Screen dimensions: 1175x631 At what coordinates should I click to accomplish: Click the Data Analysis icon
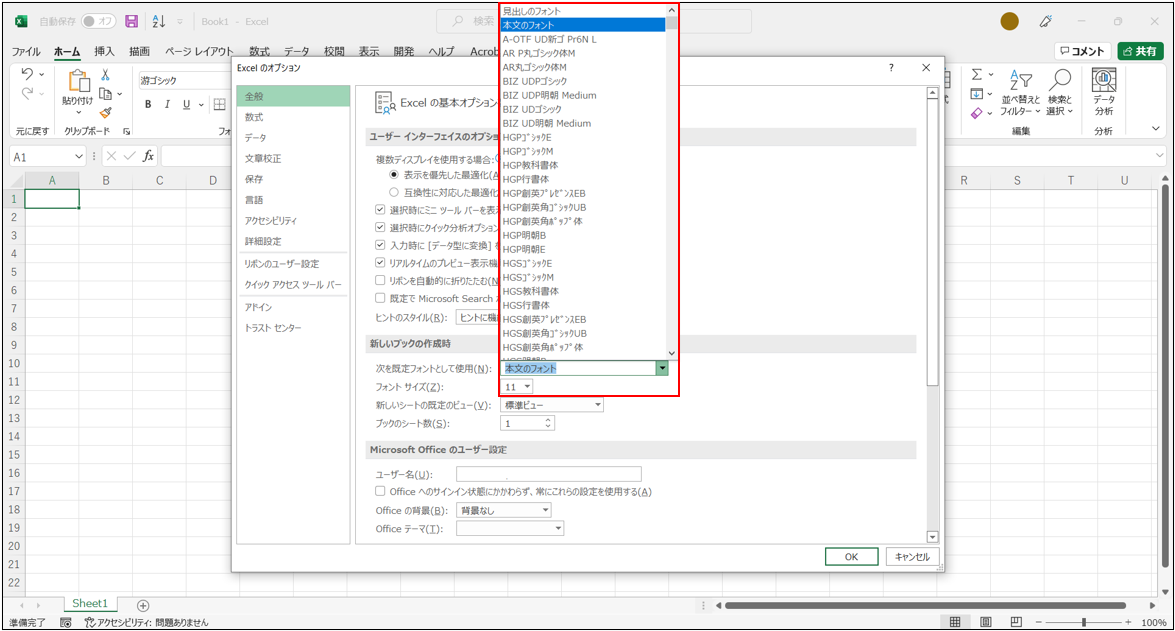[1104, 80]
